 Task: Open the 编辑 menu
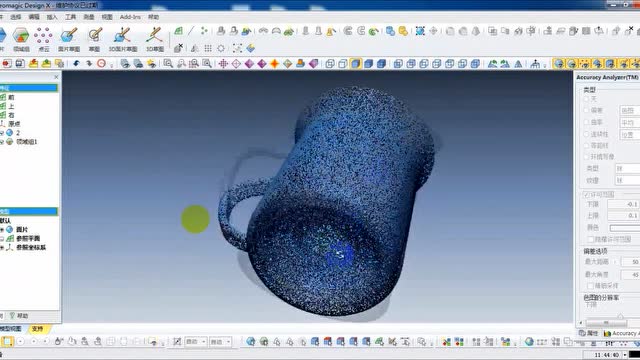(x=34, y=17)
